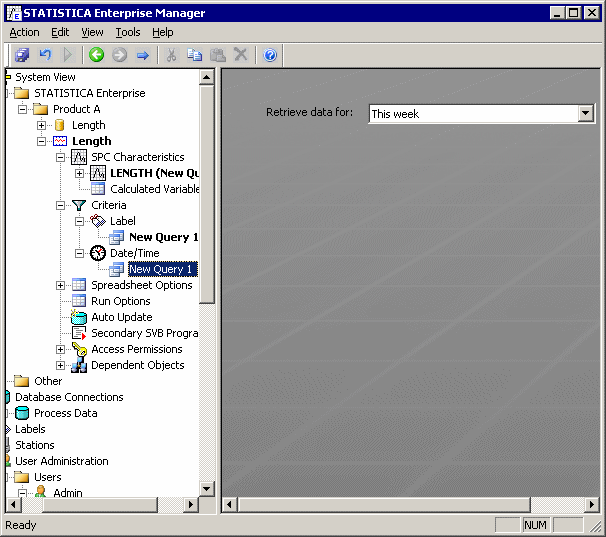
Task: Click the Copy toolbar icon
Action: (194, 55)
